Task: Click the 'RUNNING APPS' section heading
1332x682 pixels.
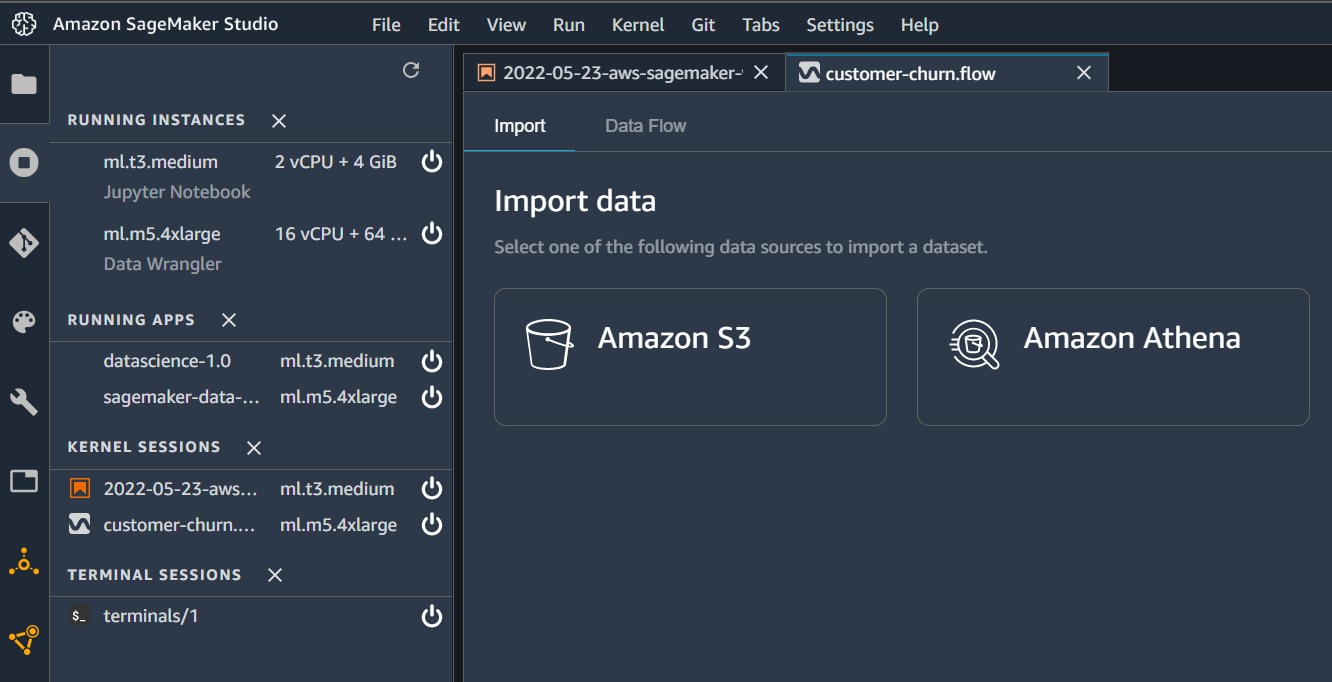Action: [x=131, y=320]
